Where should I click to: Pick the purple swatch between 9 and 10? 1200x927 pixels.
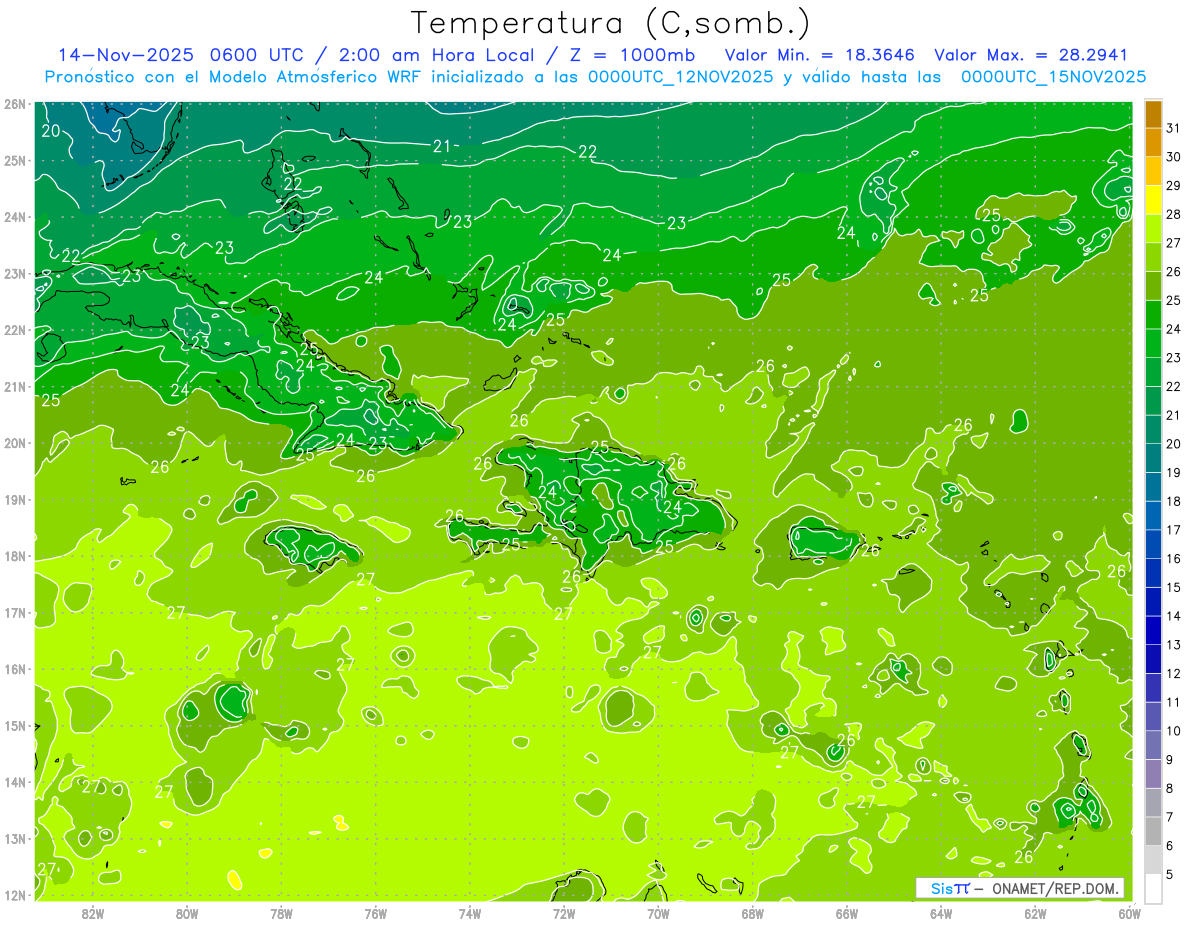[1153, 745]
